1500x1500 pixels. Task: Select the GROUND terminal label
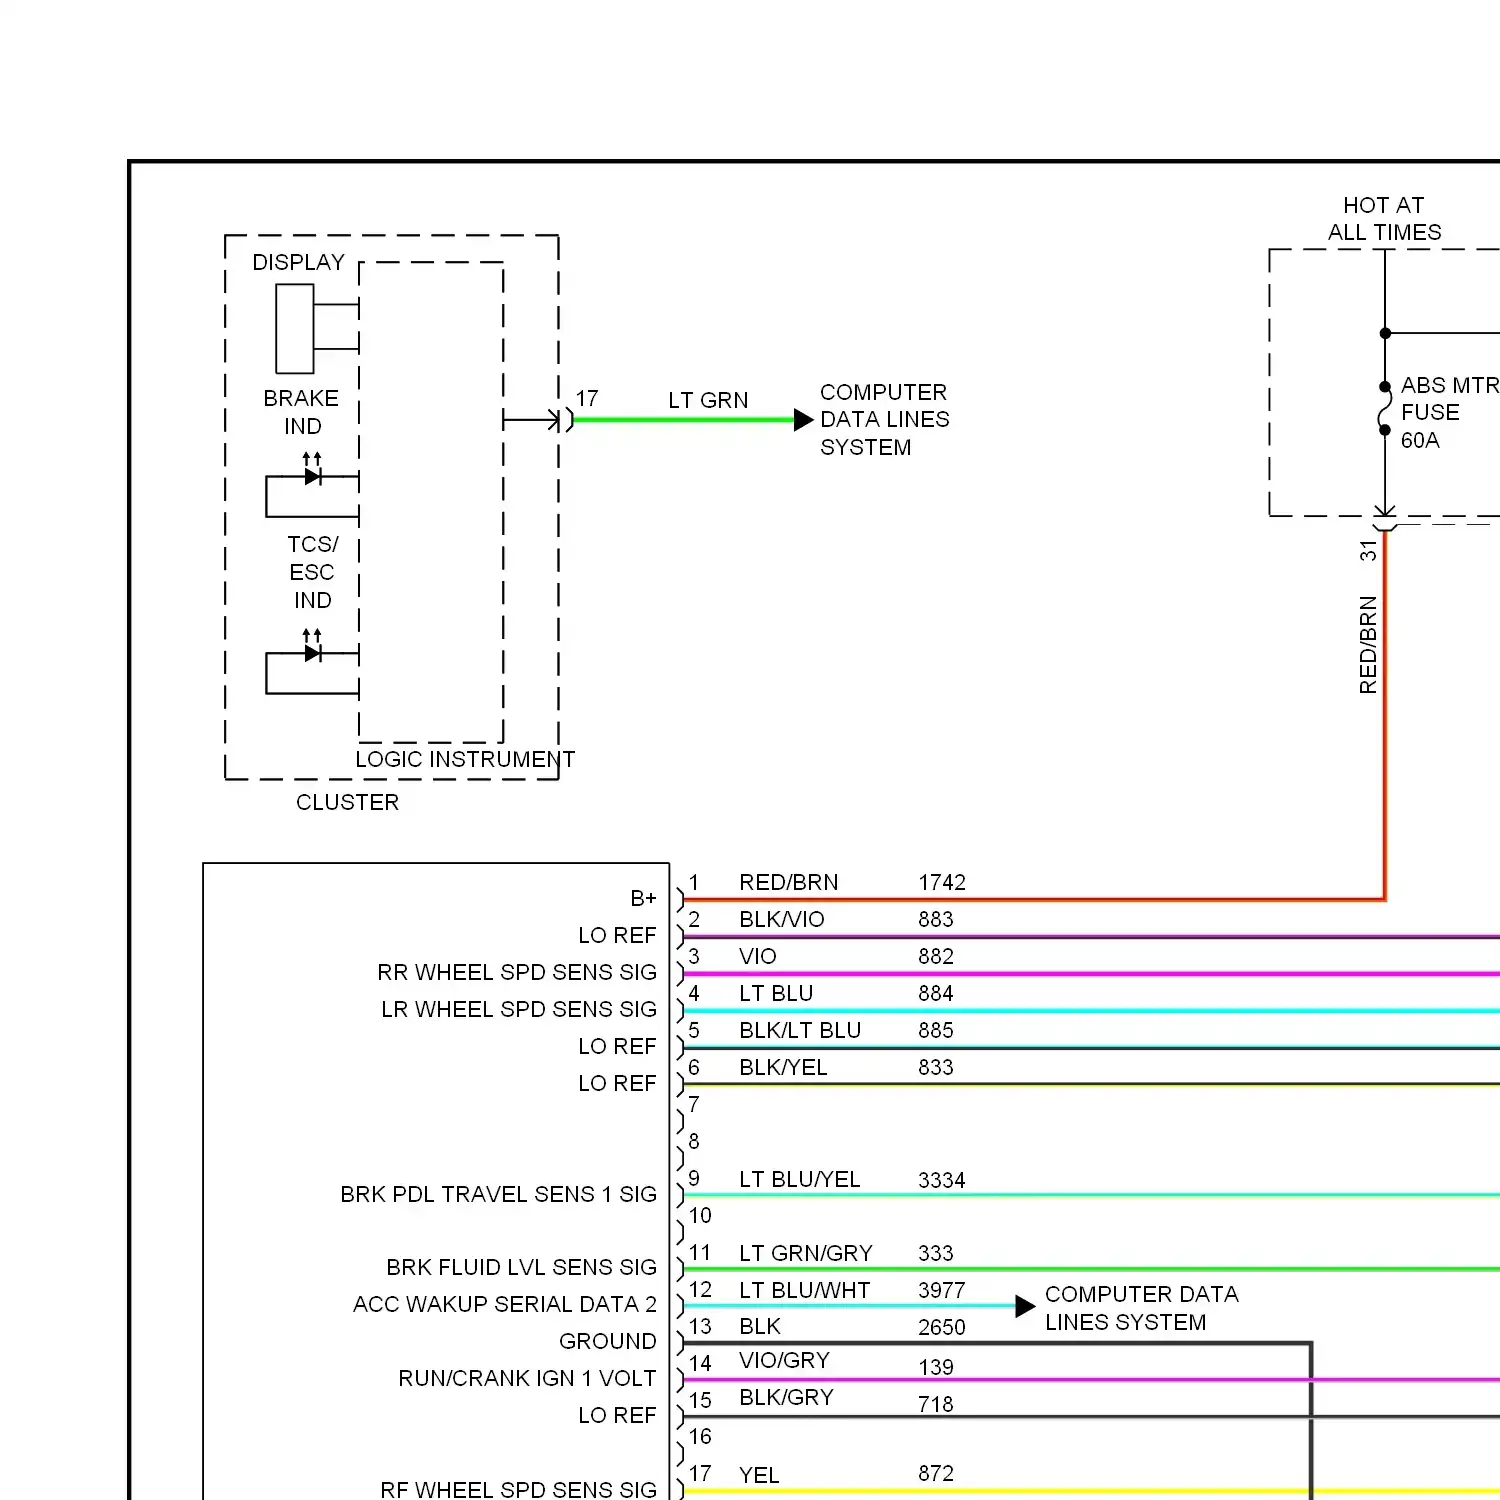pyautogui.click(x=607, y=1341)
